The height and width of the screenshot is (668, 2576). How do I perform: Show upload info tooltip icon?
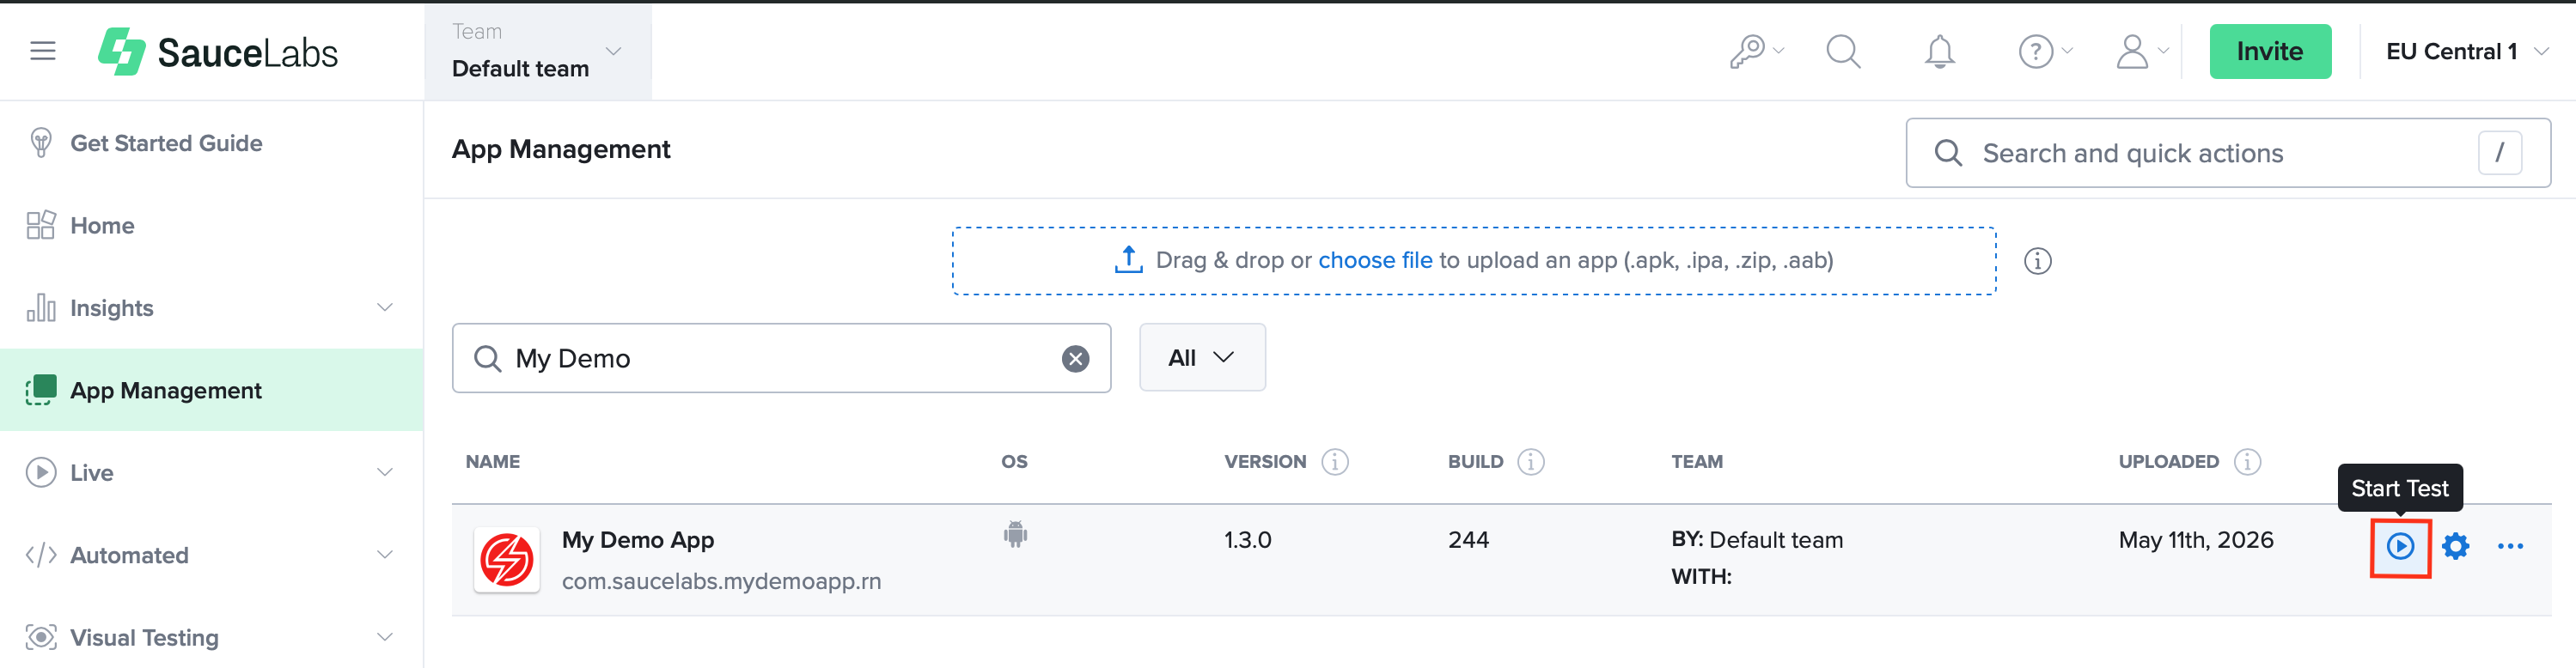click(x=2037, y=261)
